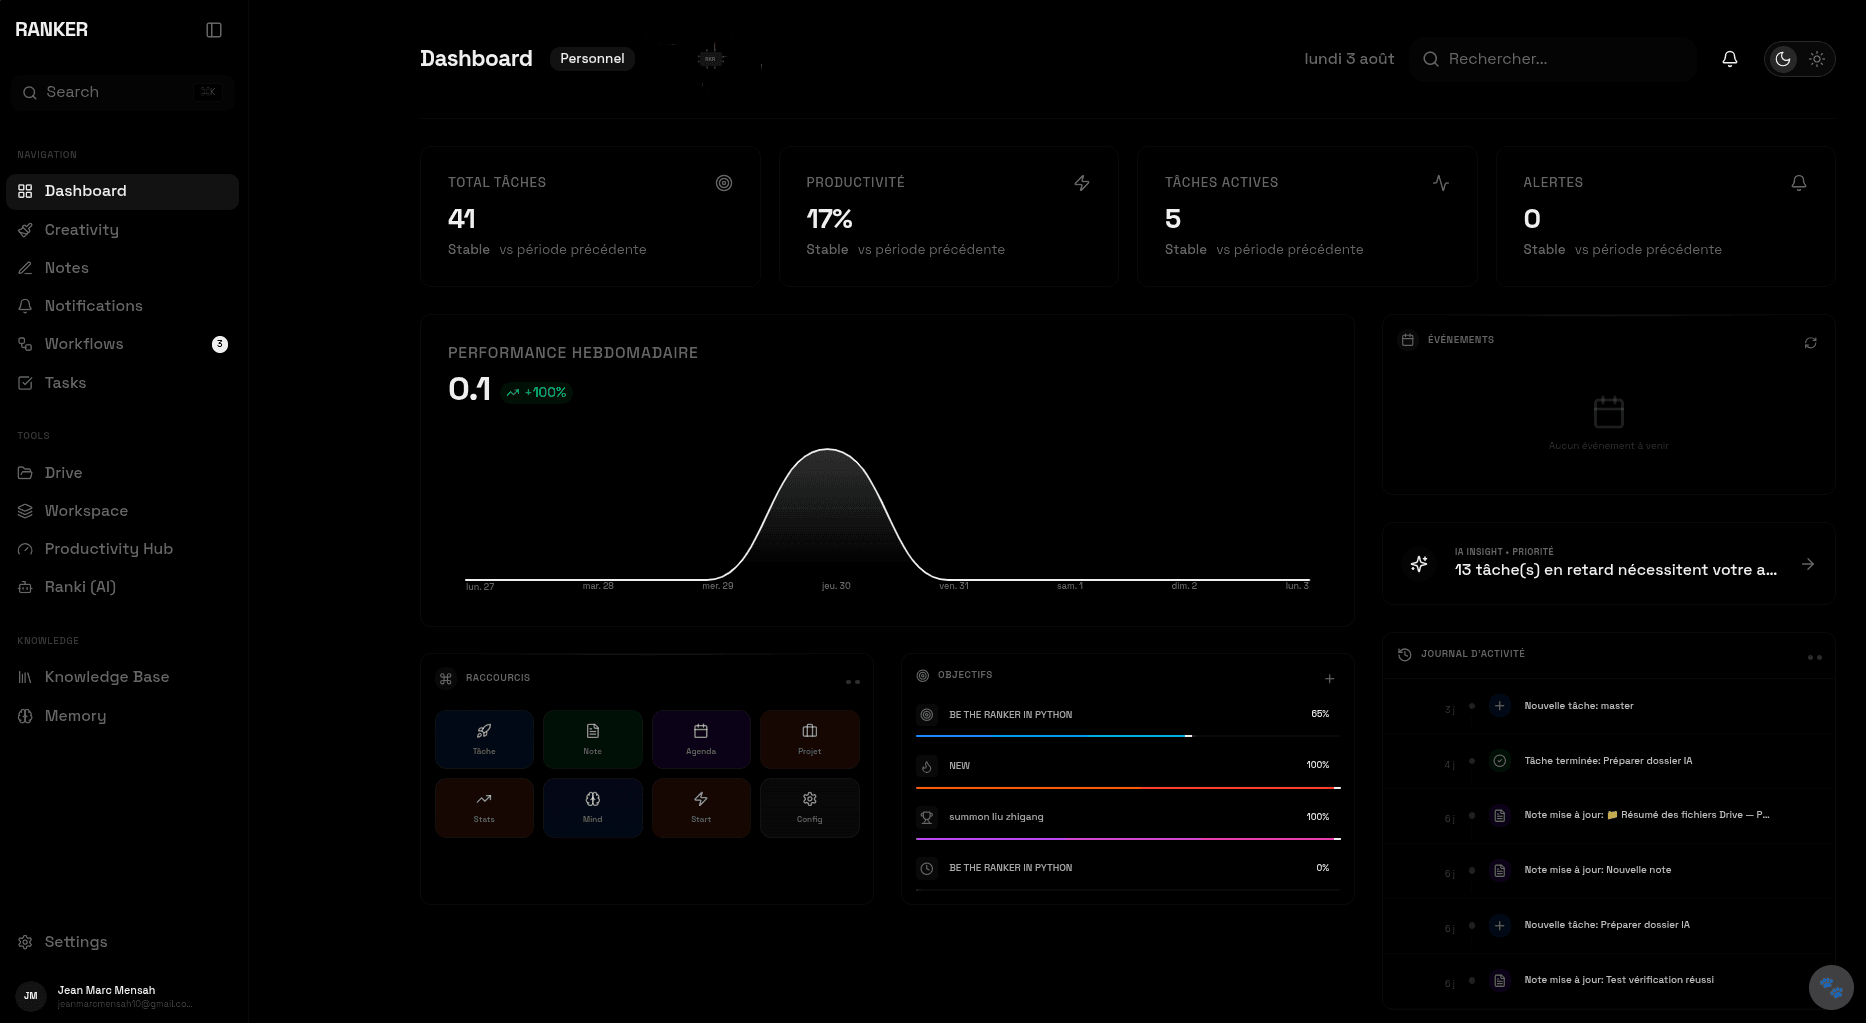Click BE THE RANKER 65% progress bar
This screenshot has height=1023, width=1866.
pyautogui.click(x=1128, y=736)
